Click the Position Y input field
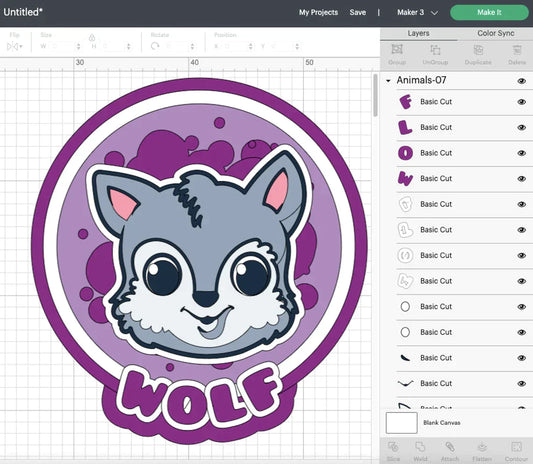Image resolution: width=533 pixels, height=464 pixels. pos(281,46)
